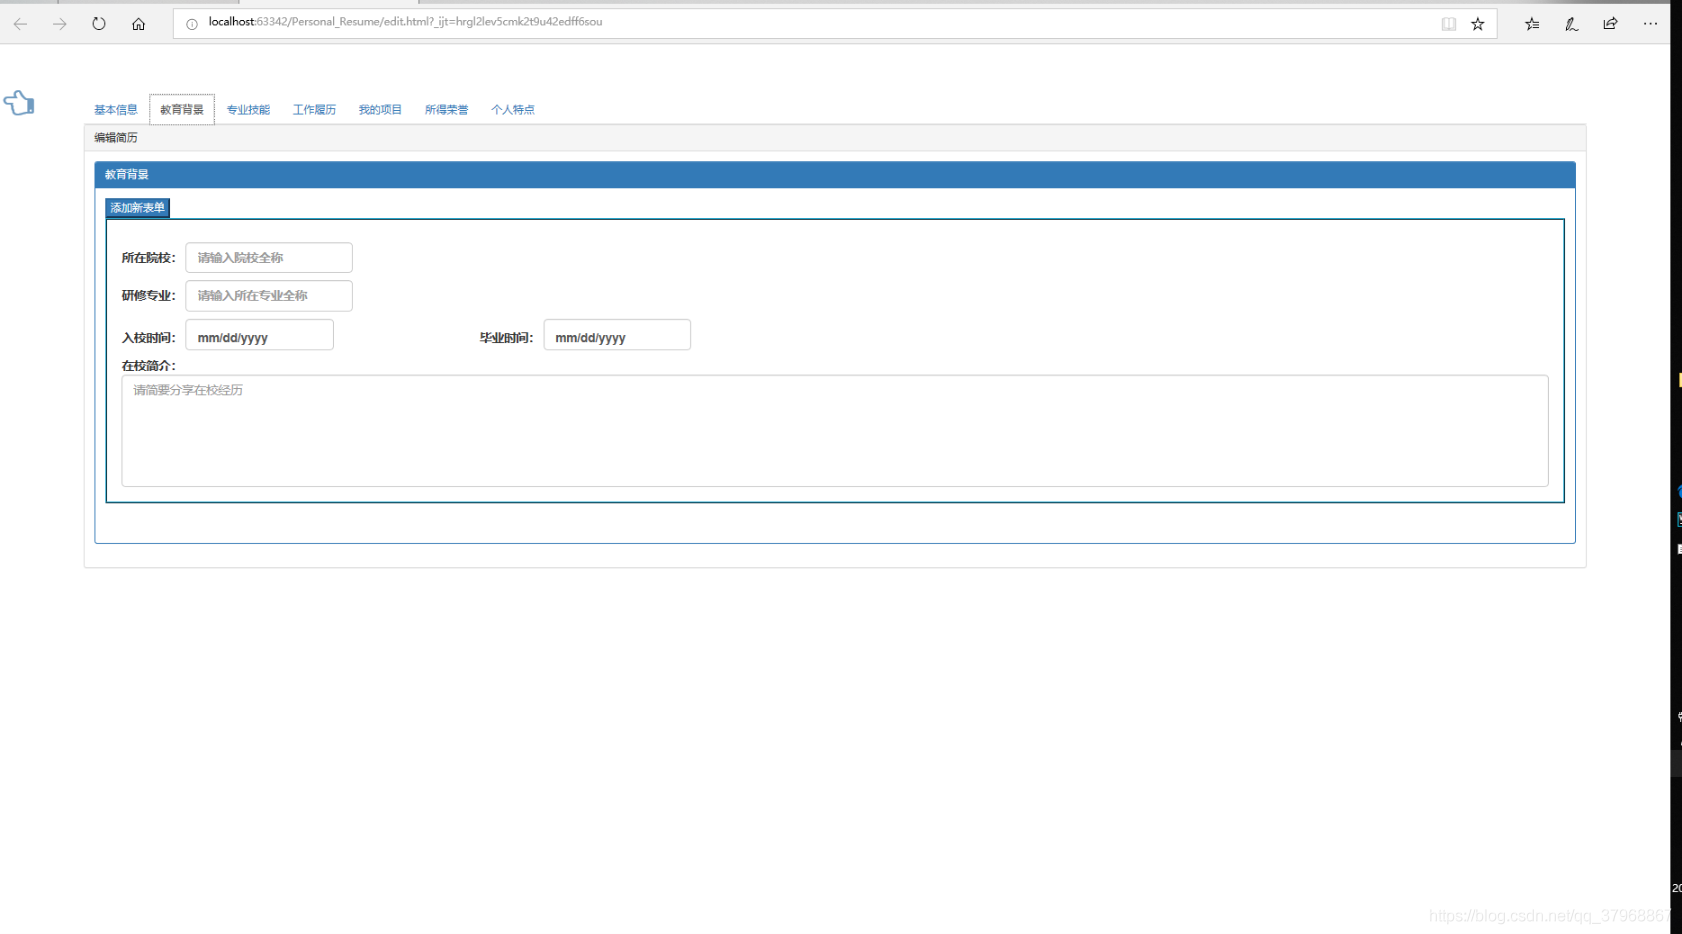Add page to favorites star icon
The width and height of the screenshot is (1682, 934).
point(1478,24)
